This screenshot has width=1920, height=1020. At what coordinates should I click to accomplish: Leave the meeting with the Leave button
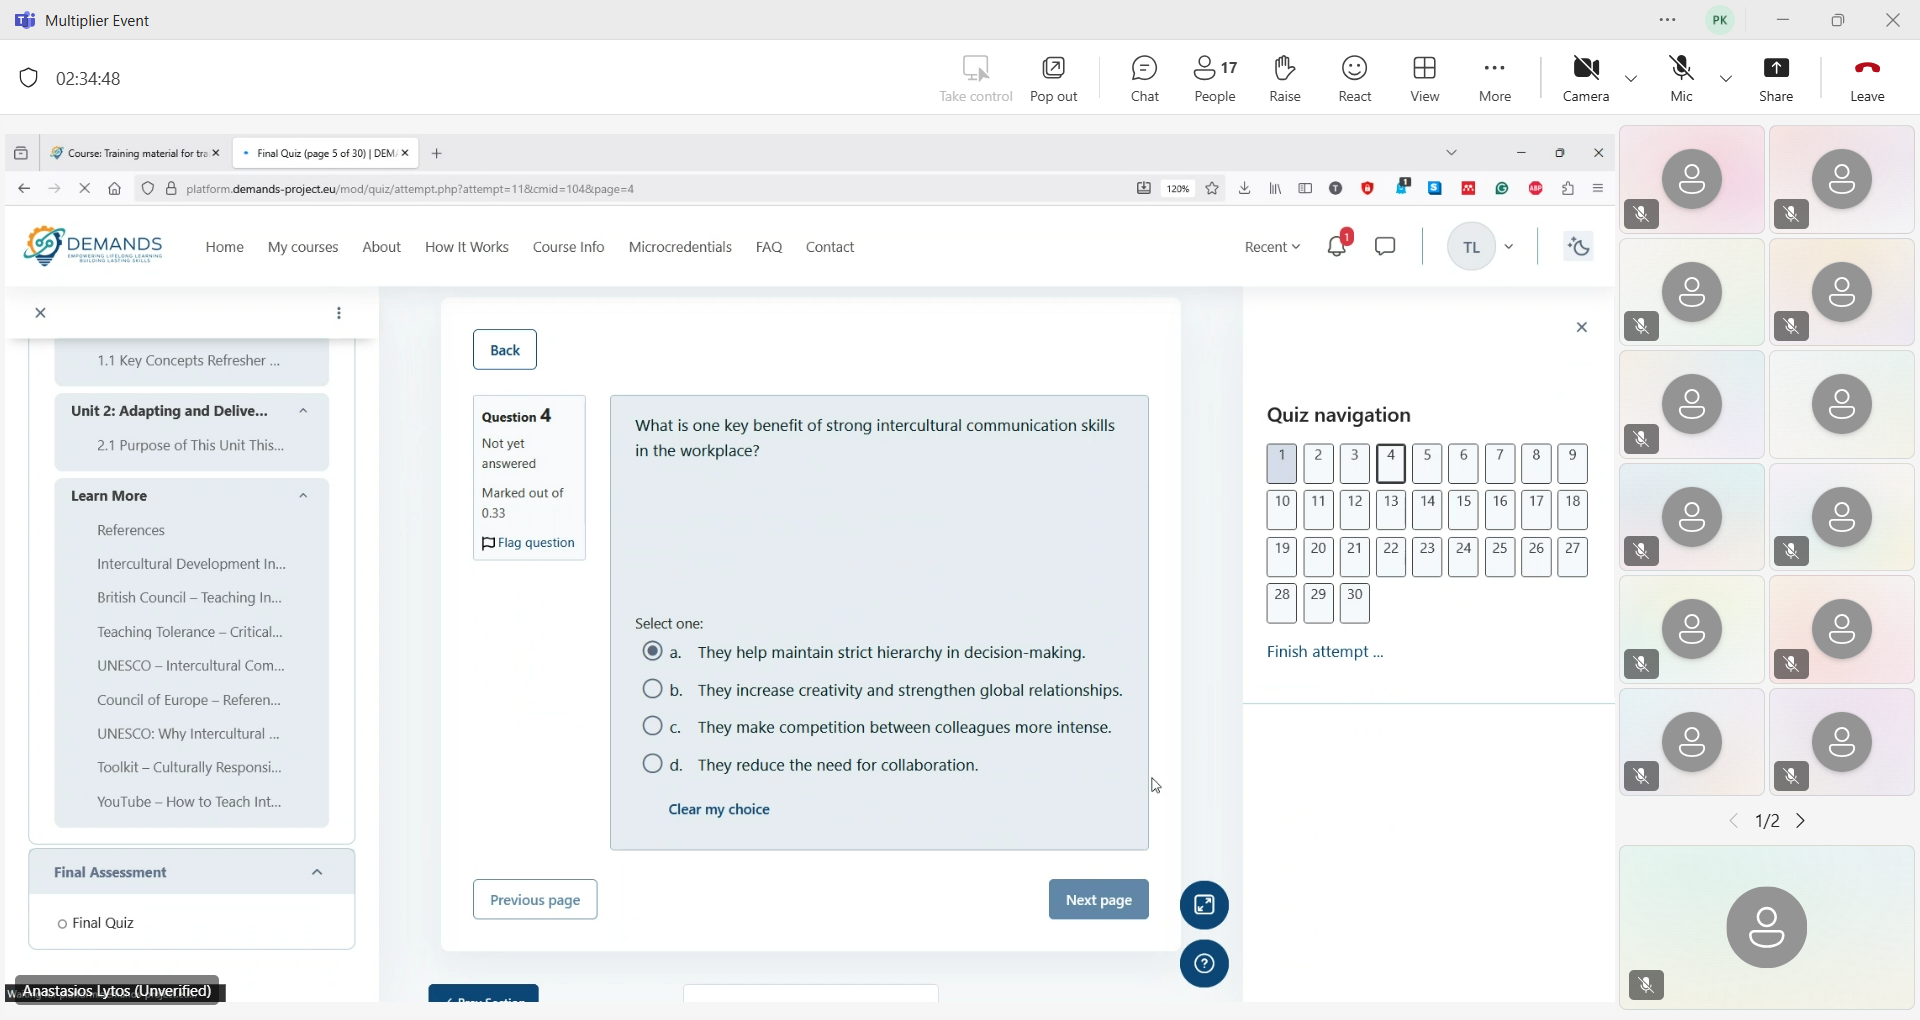(1867, 79)
